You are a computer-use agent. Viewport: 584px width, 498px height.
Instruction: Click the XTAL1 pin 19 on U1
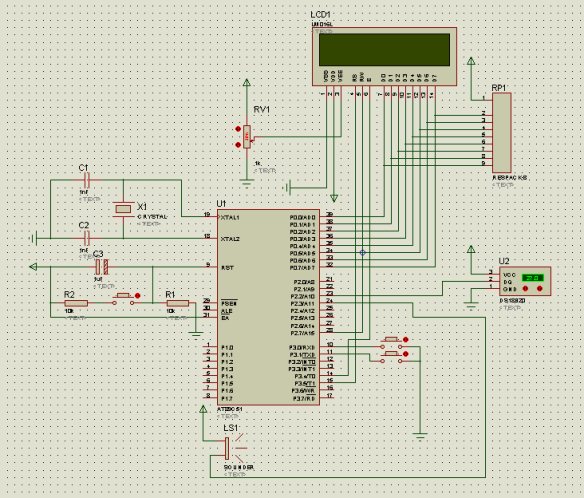(211, 216)
